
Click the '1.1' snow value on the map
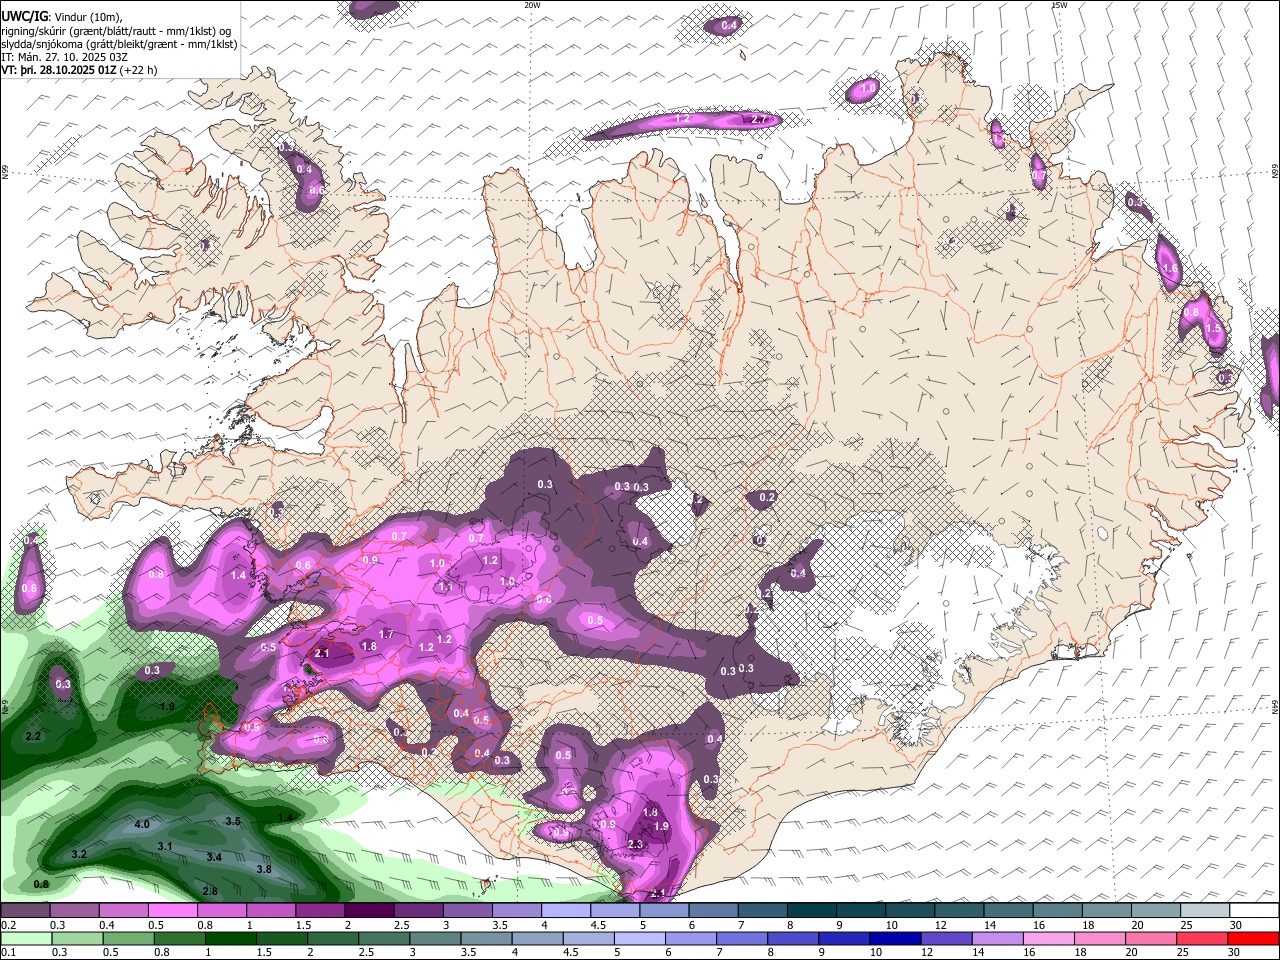[x=445, y=588]
